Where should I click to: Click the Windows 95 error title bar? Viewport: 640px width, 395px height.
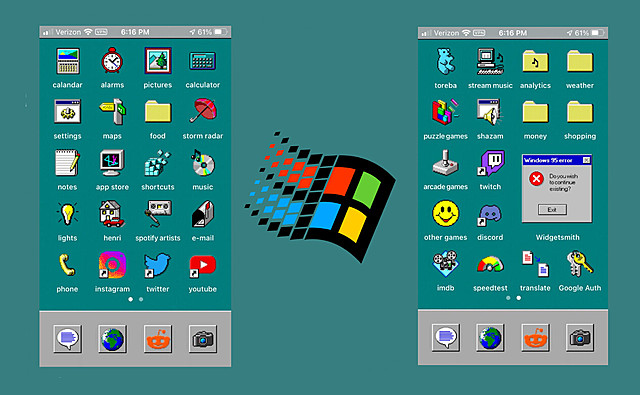(x=557, y=160)
